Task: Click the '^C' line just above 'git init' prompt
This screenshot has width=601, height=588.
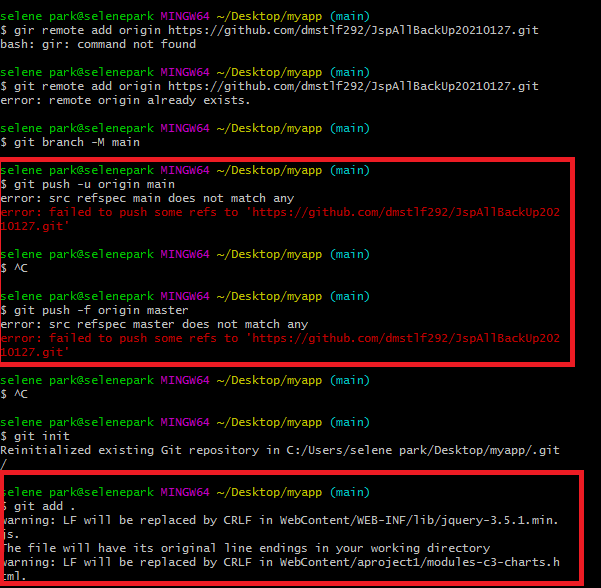Action: pos(14,394)
